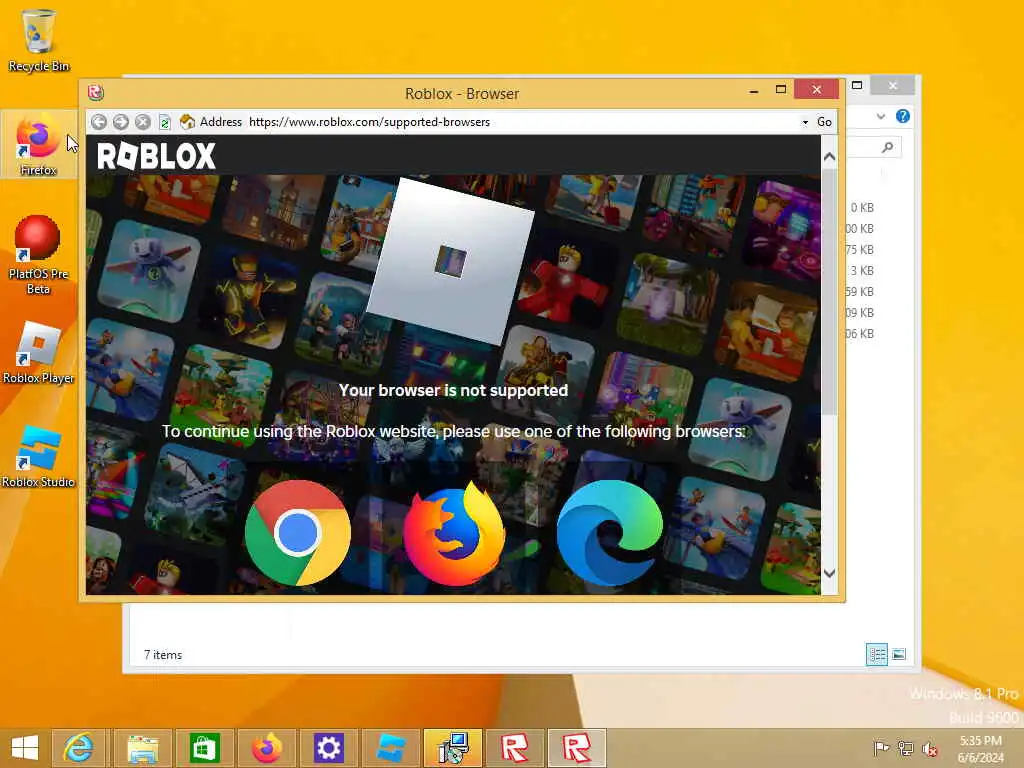Click the 09 KB size entry in Explorer
The image size is (1024, 768).
coord(859,312)
